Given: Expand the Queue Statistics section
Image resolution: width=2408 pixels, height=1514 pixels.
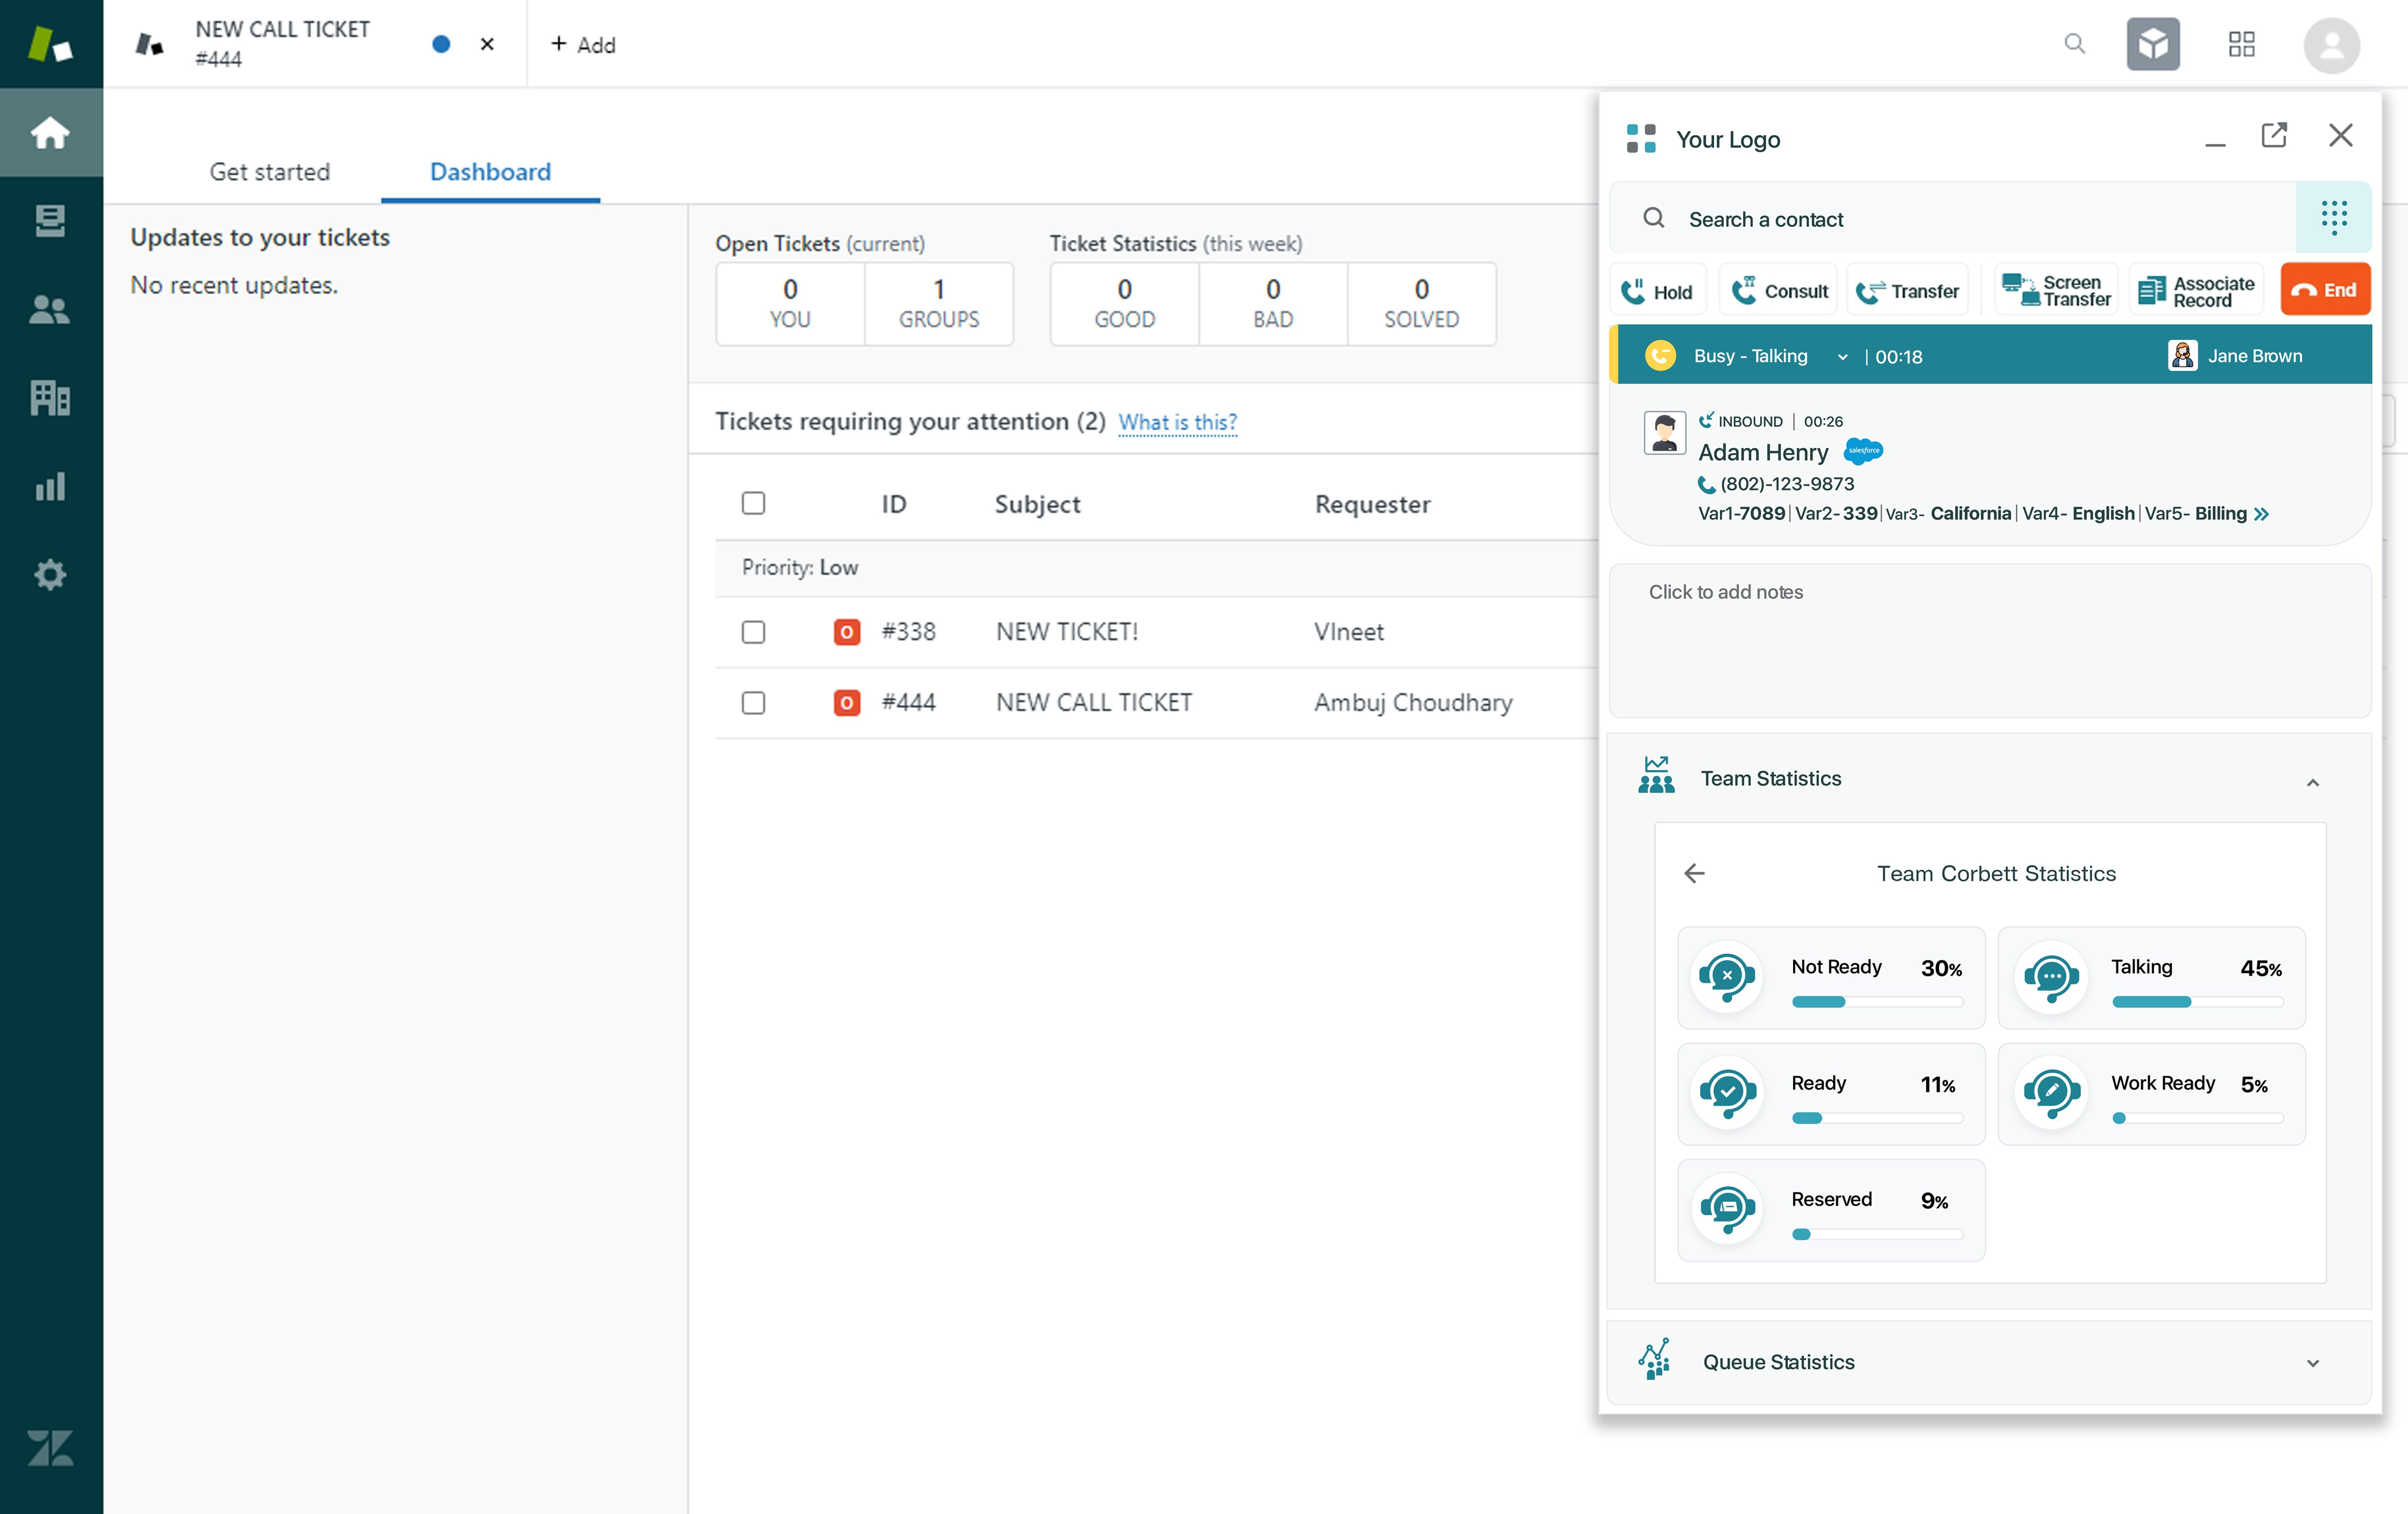Looking at the screenshot, I should [x=2312, y=1363].
